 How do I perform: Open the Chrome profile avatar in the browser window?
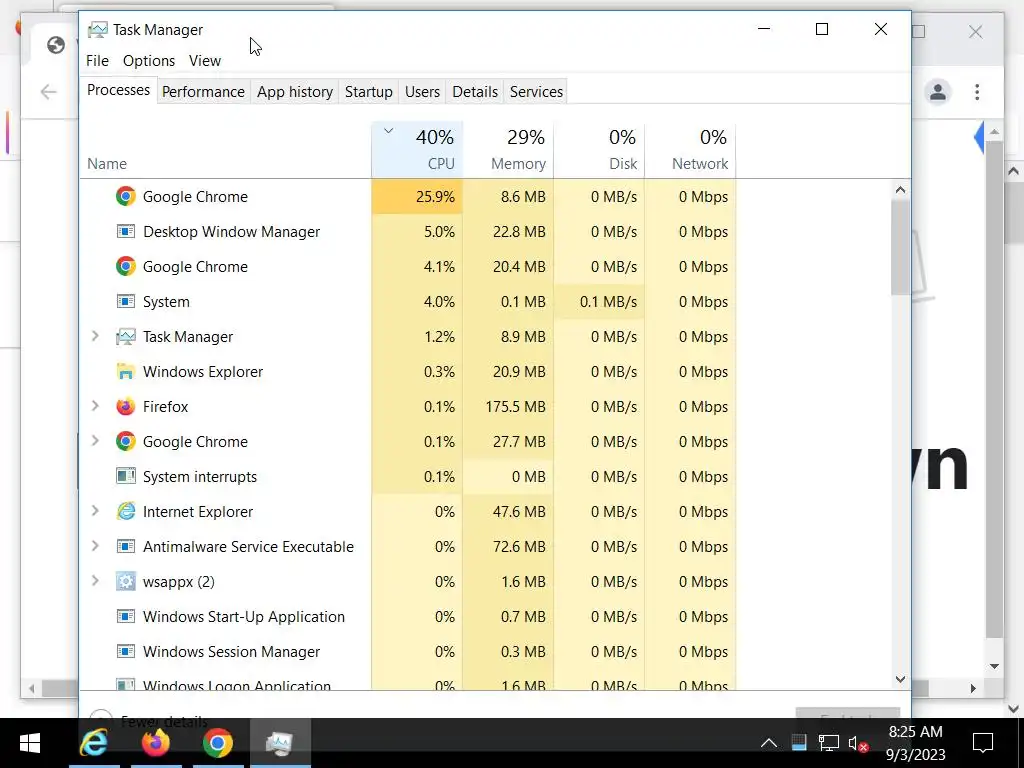click(938, 91)
